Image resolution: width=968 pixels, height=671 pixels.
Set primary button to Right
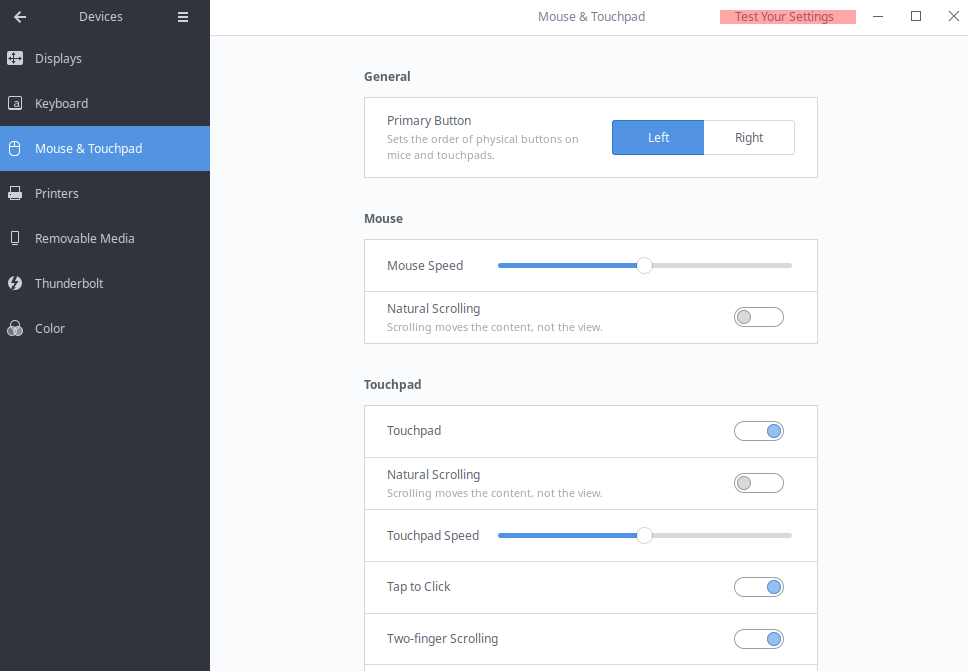pos(749,138)
